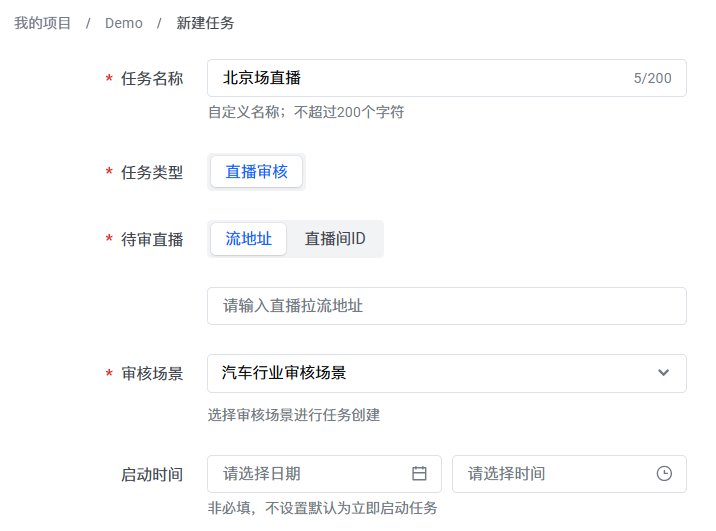Click the 启动时间 label
This screenshot has height=531, width=716.
[152, 474]
